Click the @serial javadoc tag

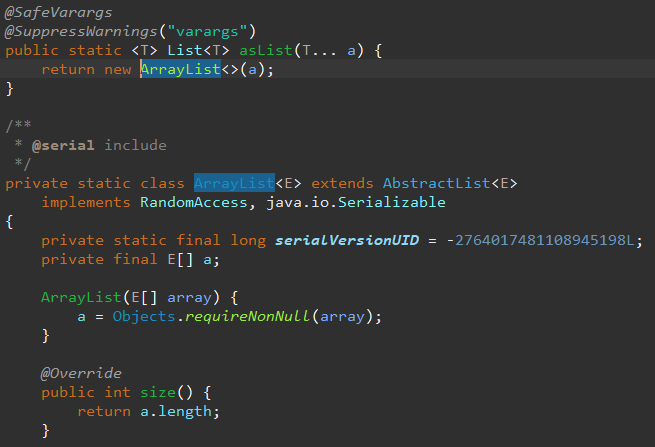click(63, 145)
